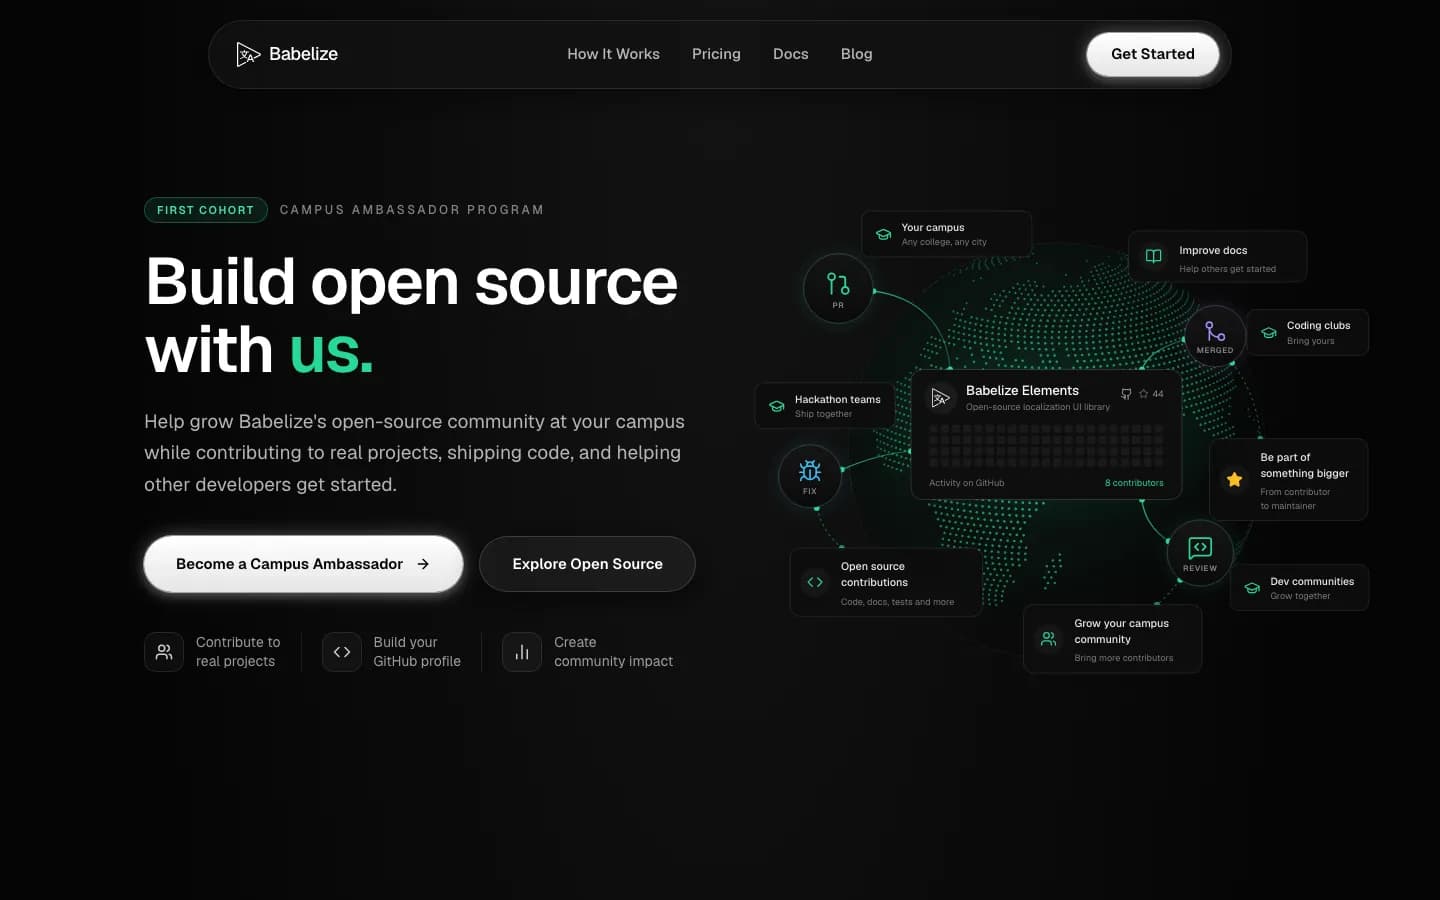Click graduation cap icon in Coding clubs card

point(1268,333)
